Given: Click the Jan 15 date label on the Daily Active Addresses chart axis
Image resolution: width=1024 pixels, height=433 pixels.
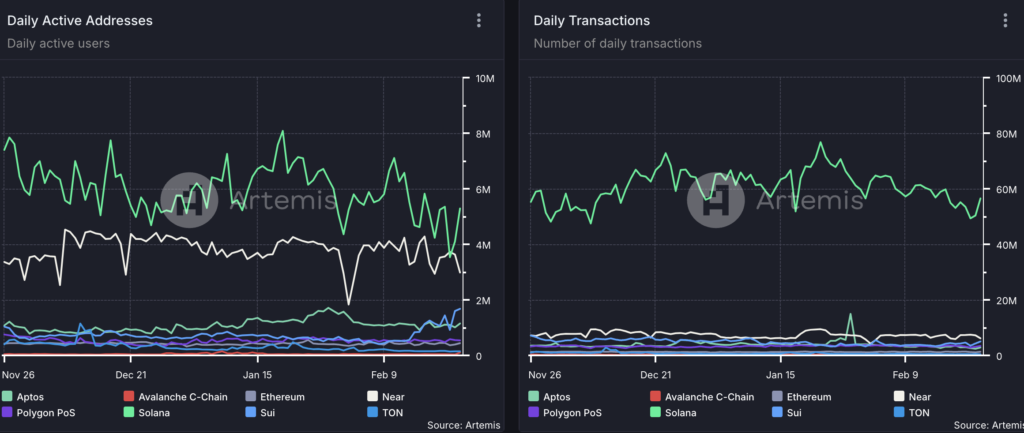Looking at the screenshot, I should (x=258, y=375).
